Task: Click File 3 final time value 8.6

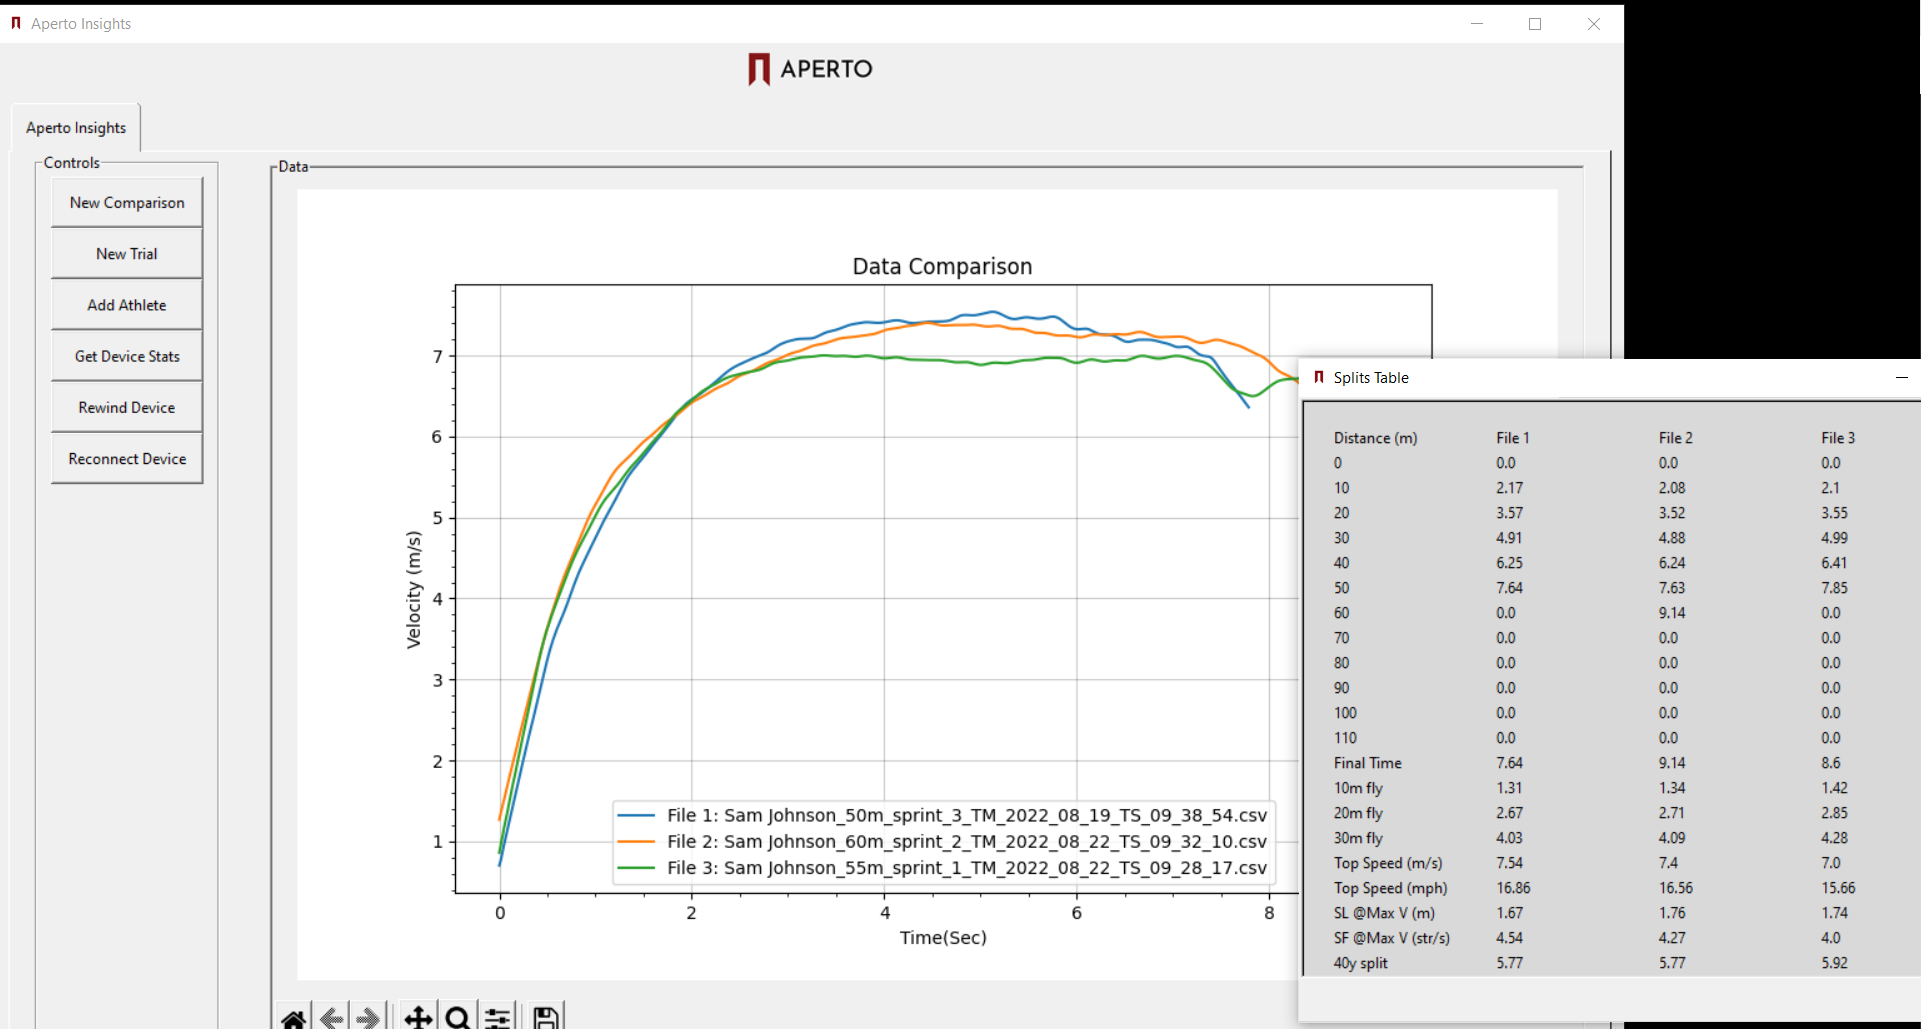Action: (1830, 763)
